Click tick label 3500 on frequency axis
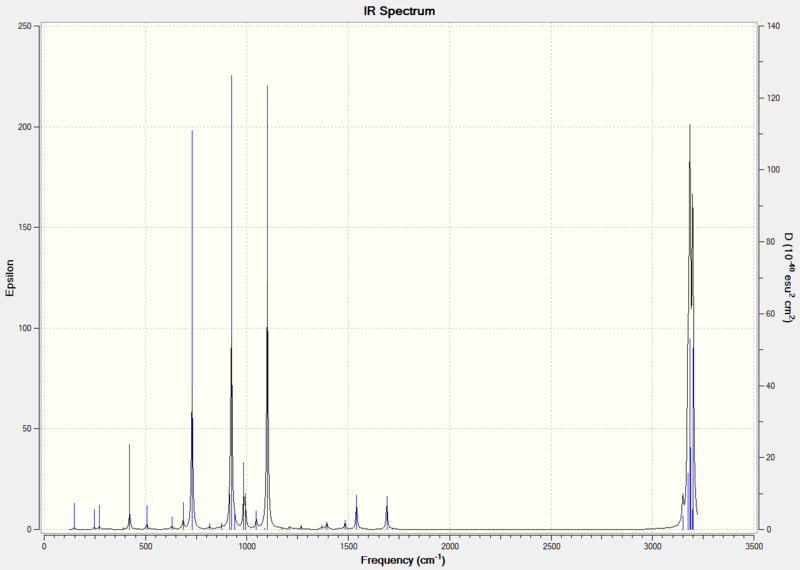This screenshot has width=800, height=570. [754, 547]
